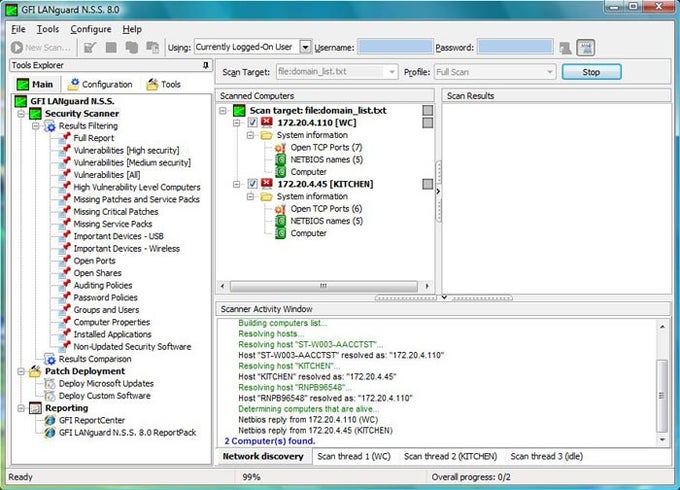The width and height of the screenshot is (680, 490).
Task: Click scroll right arrow in Scanned Computers
Action: (x=427, y=286)
